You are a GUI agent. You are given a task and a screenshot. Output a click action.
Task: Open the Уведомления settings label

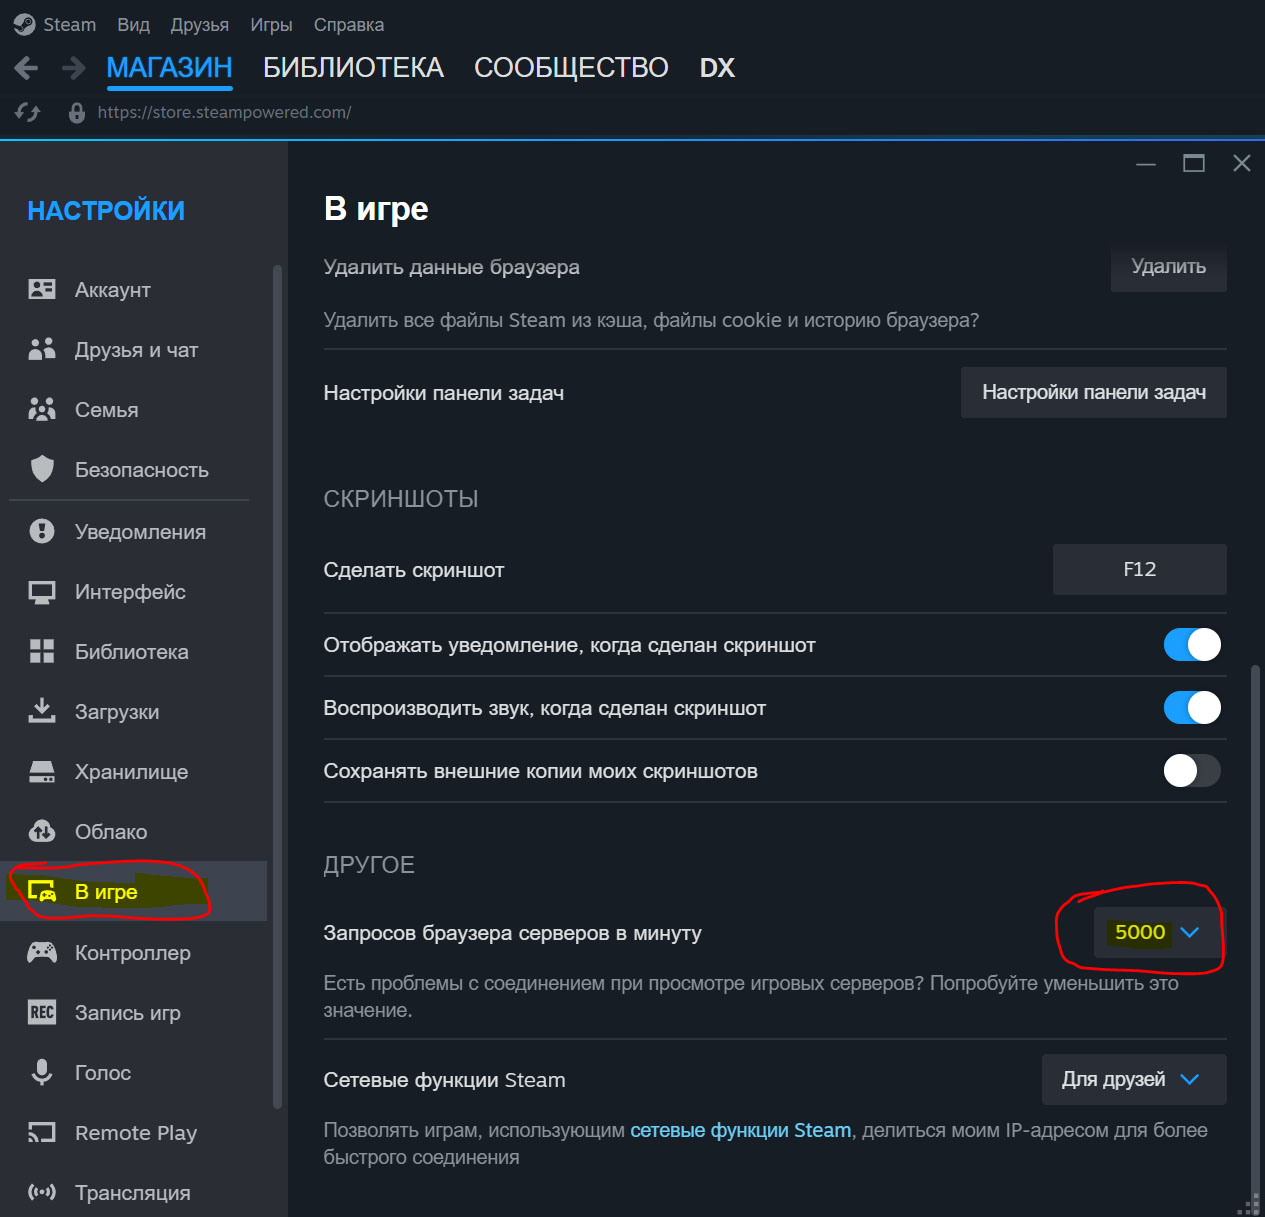point(140,532)
